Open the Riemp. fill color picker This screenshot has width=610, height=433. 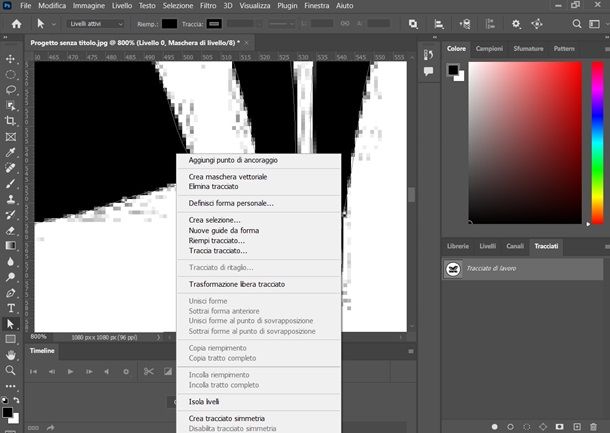(x=169, y=24)
